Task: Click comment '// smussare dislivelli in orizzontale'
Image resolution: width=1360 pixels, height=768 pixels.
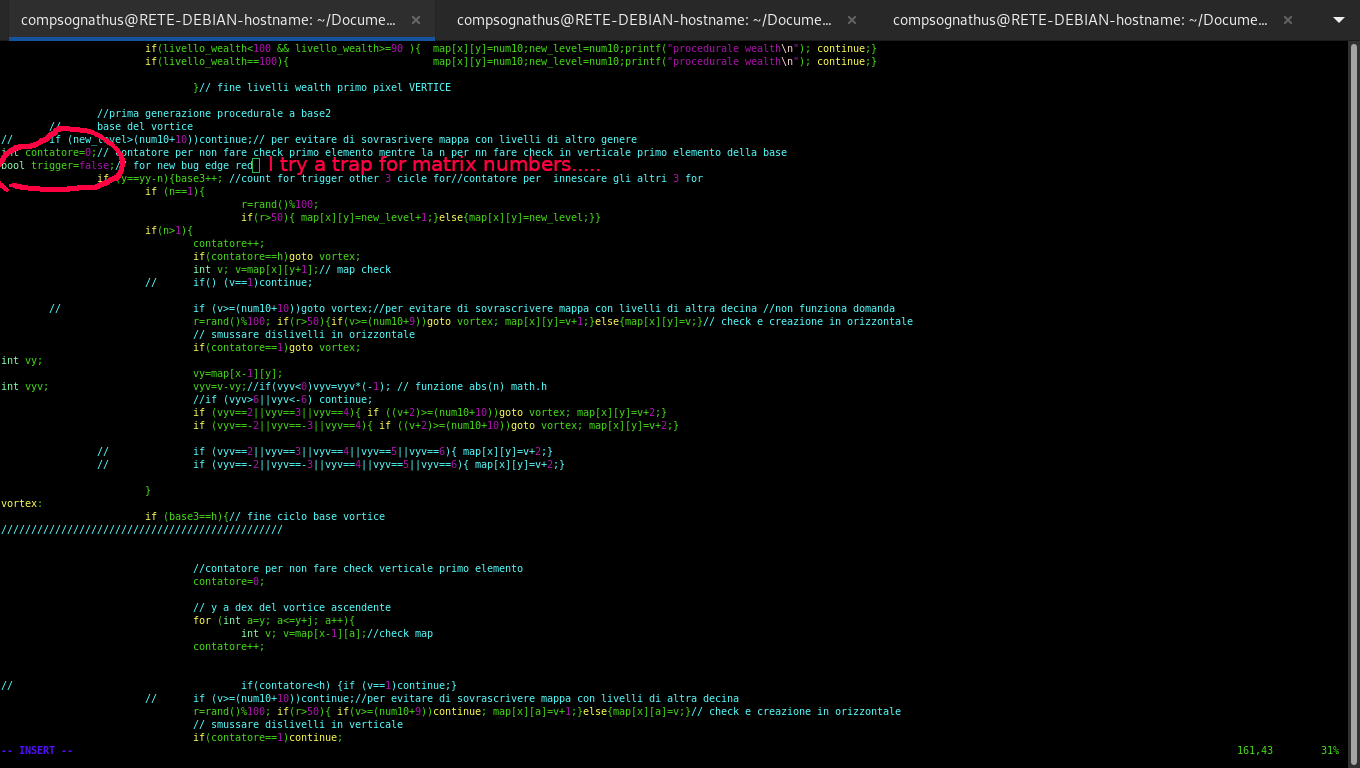Action: (x=304, y=335)
